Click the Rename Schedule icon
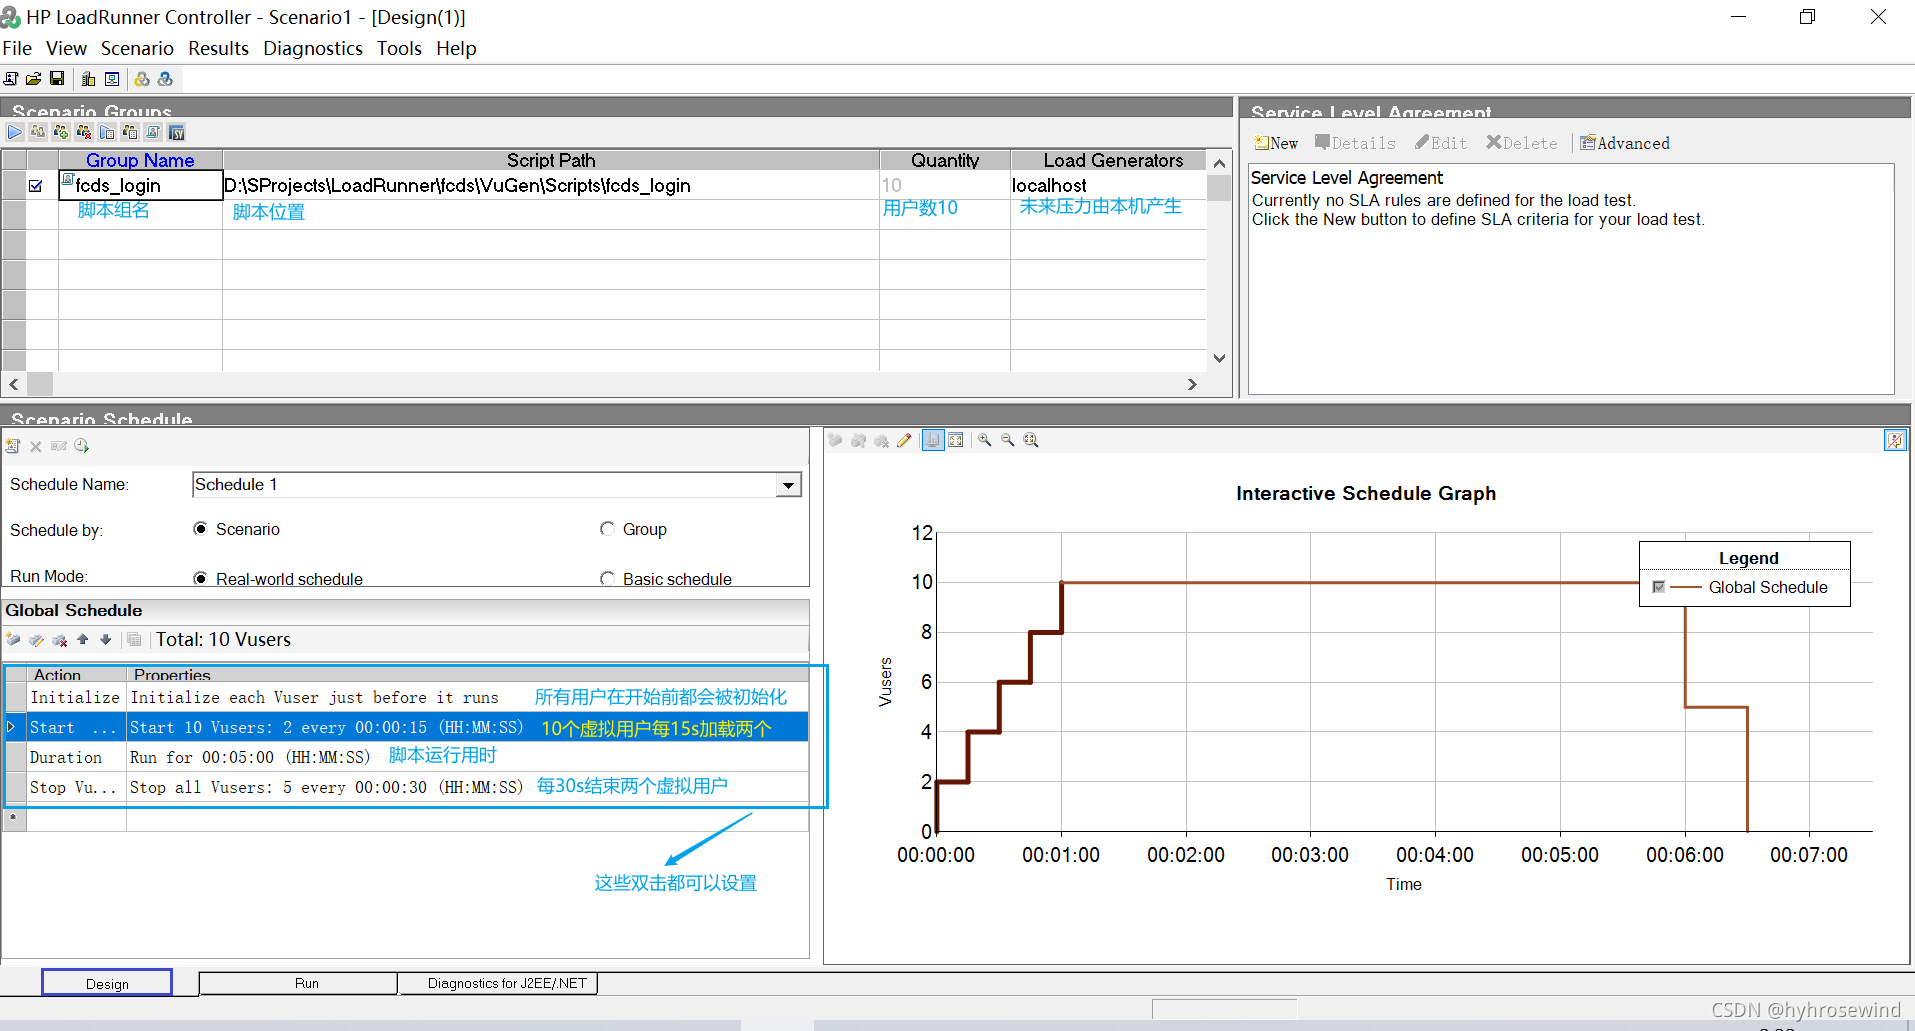Viewport: 1915px width, 1031px height. click(x=59, y=446)
